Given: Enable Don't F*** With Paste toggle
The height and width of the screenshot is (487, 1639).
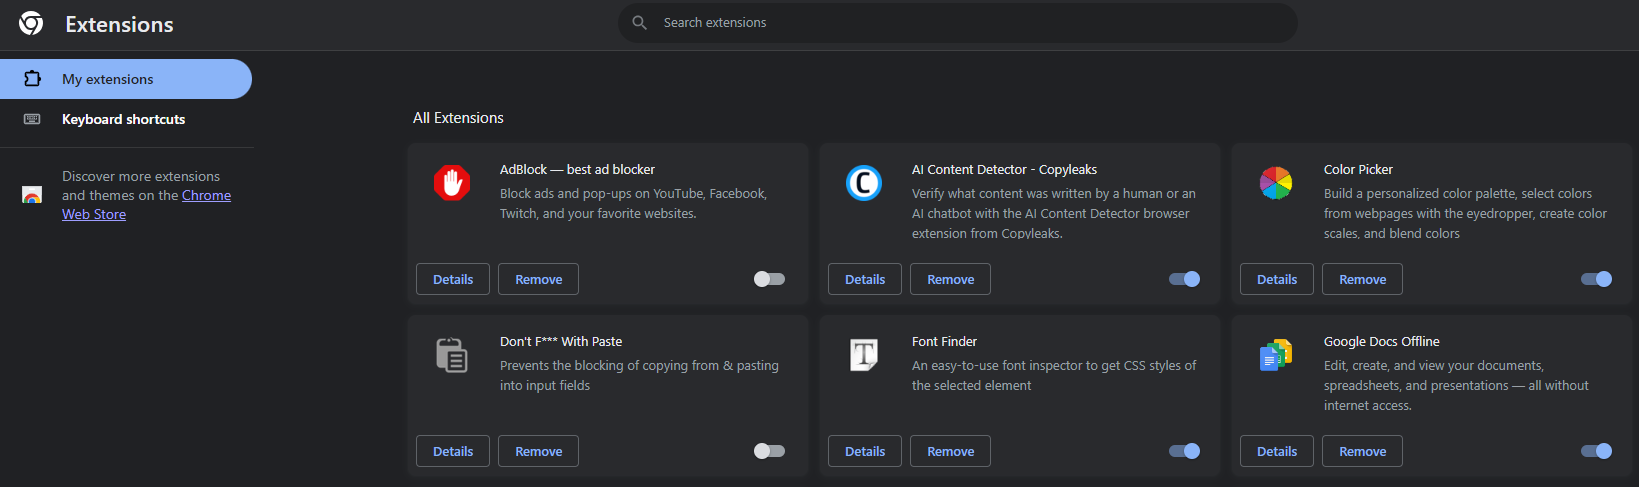Looking at the screenshot, I should 769,451.
